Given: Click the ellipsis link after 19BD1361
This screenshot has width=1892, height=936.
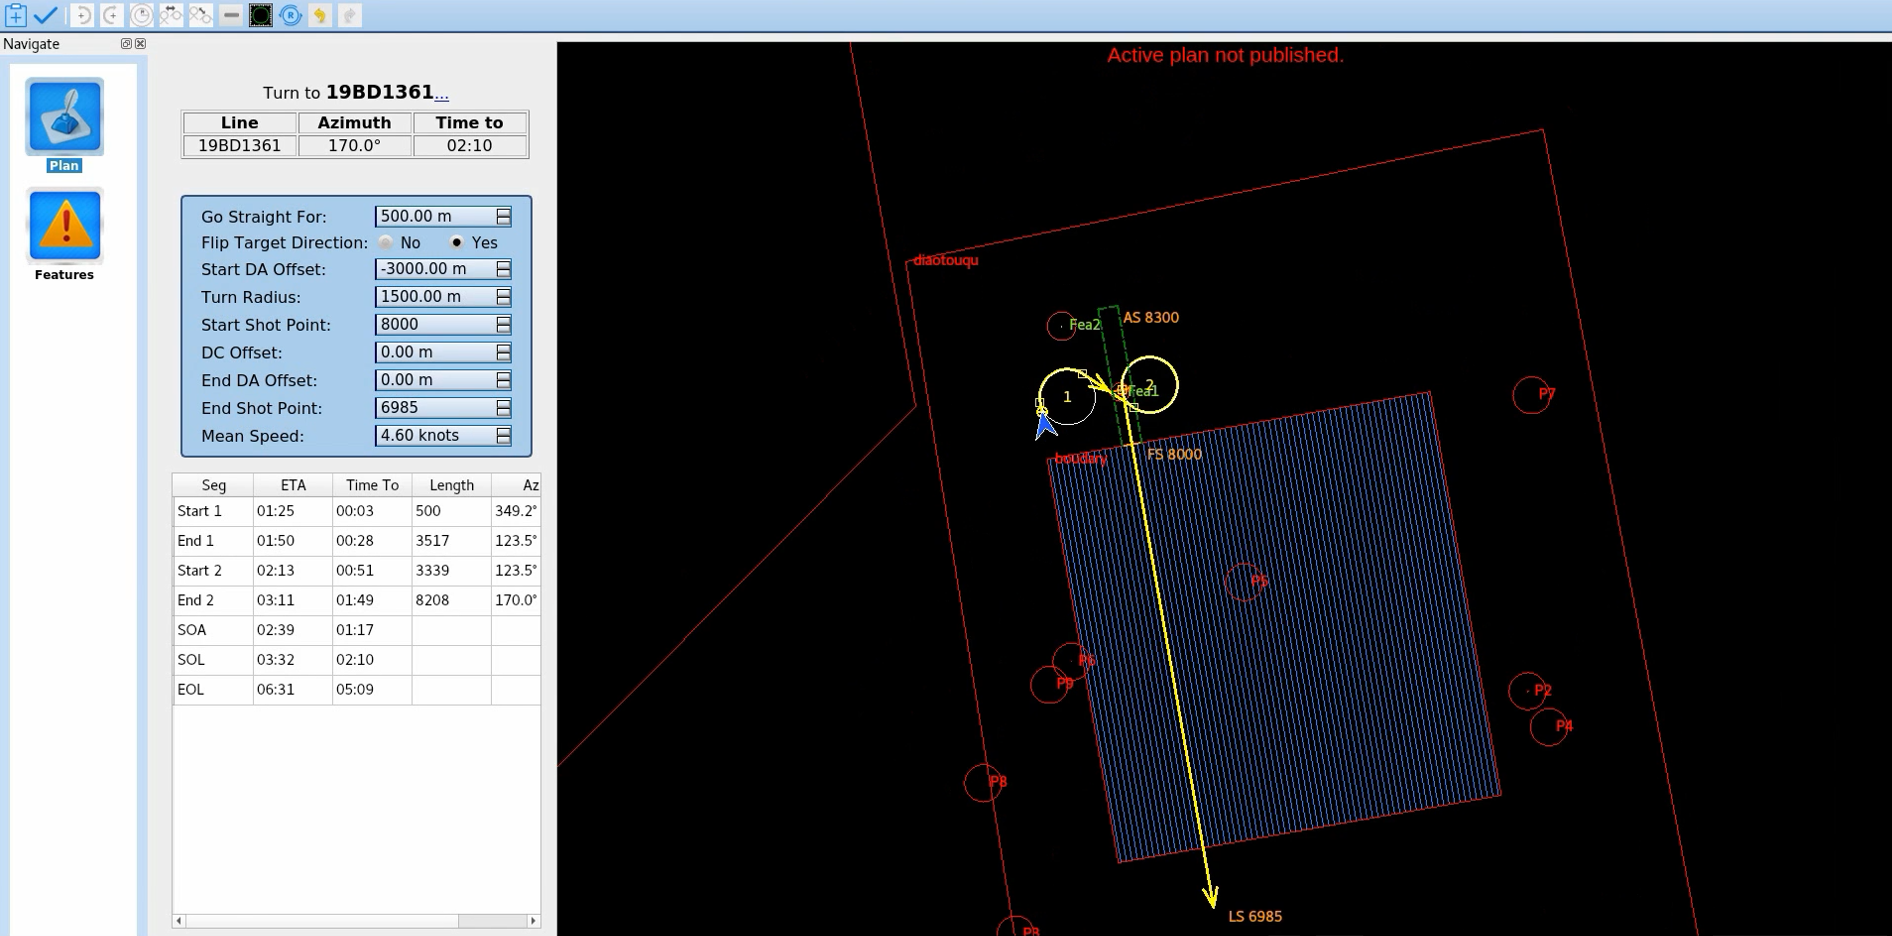Looking at the screenshot, I should pos(442,95).
